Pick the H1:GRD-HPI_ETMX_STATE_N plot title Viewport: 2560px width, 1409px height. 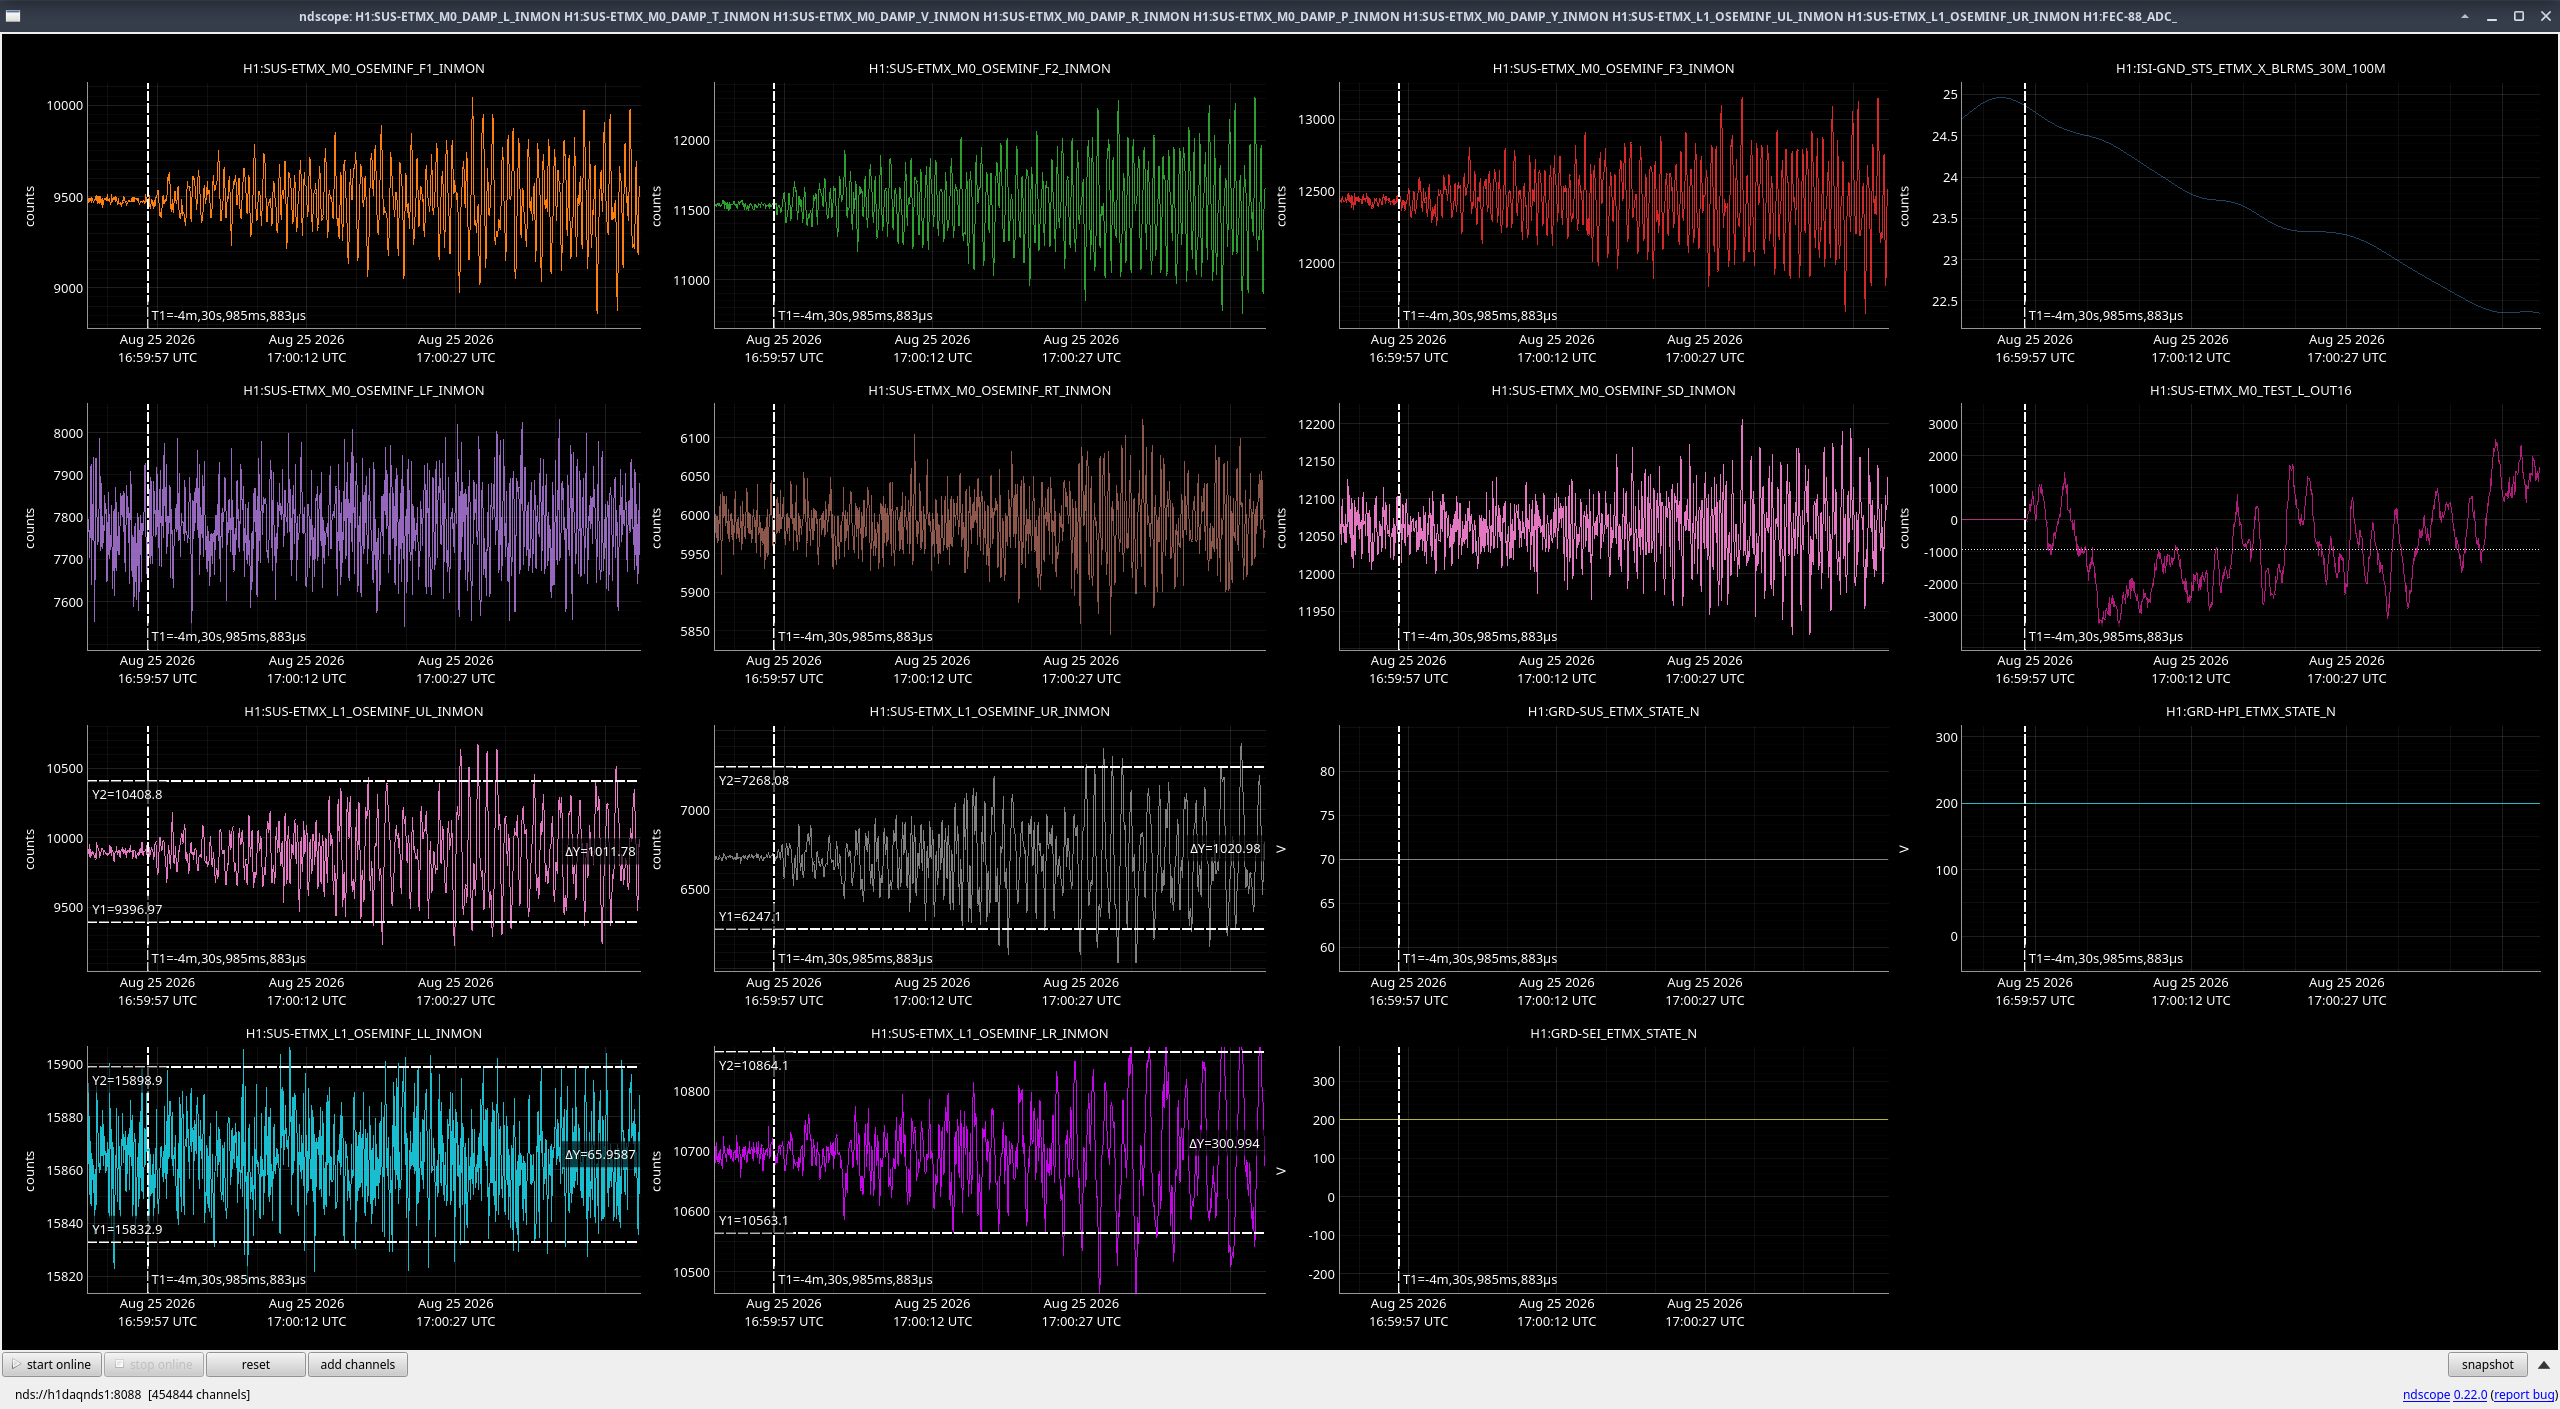pos(2250,712)
